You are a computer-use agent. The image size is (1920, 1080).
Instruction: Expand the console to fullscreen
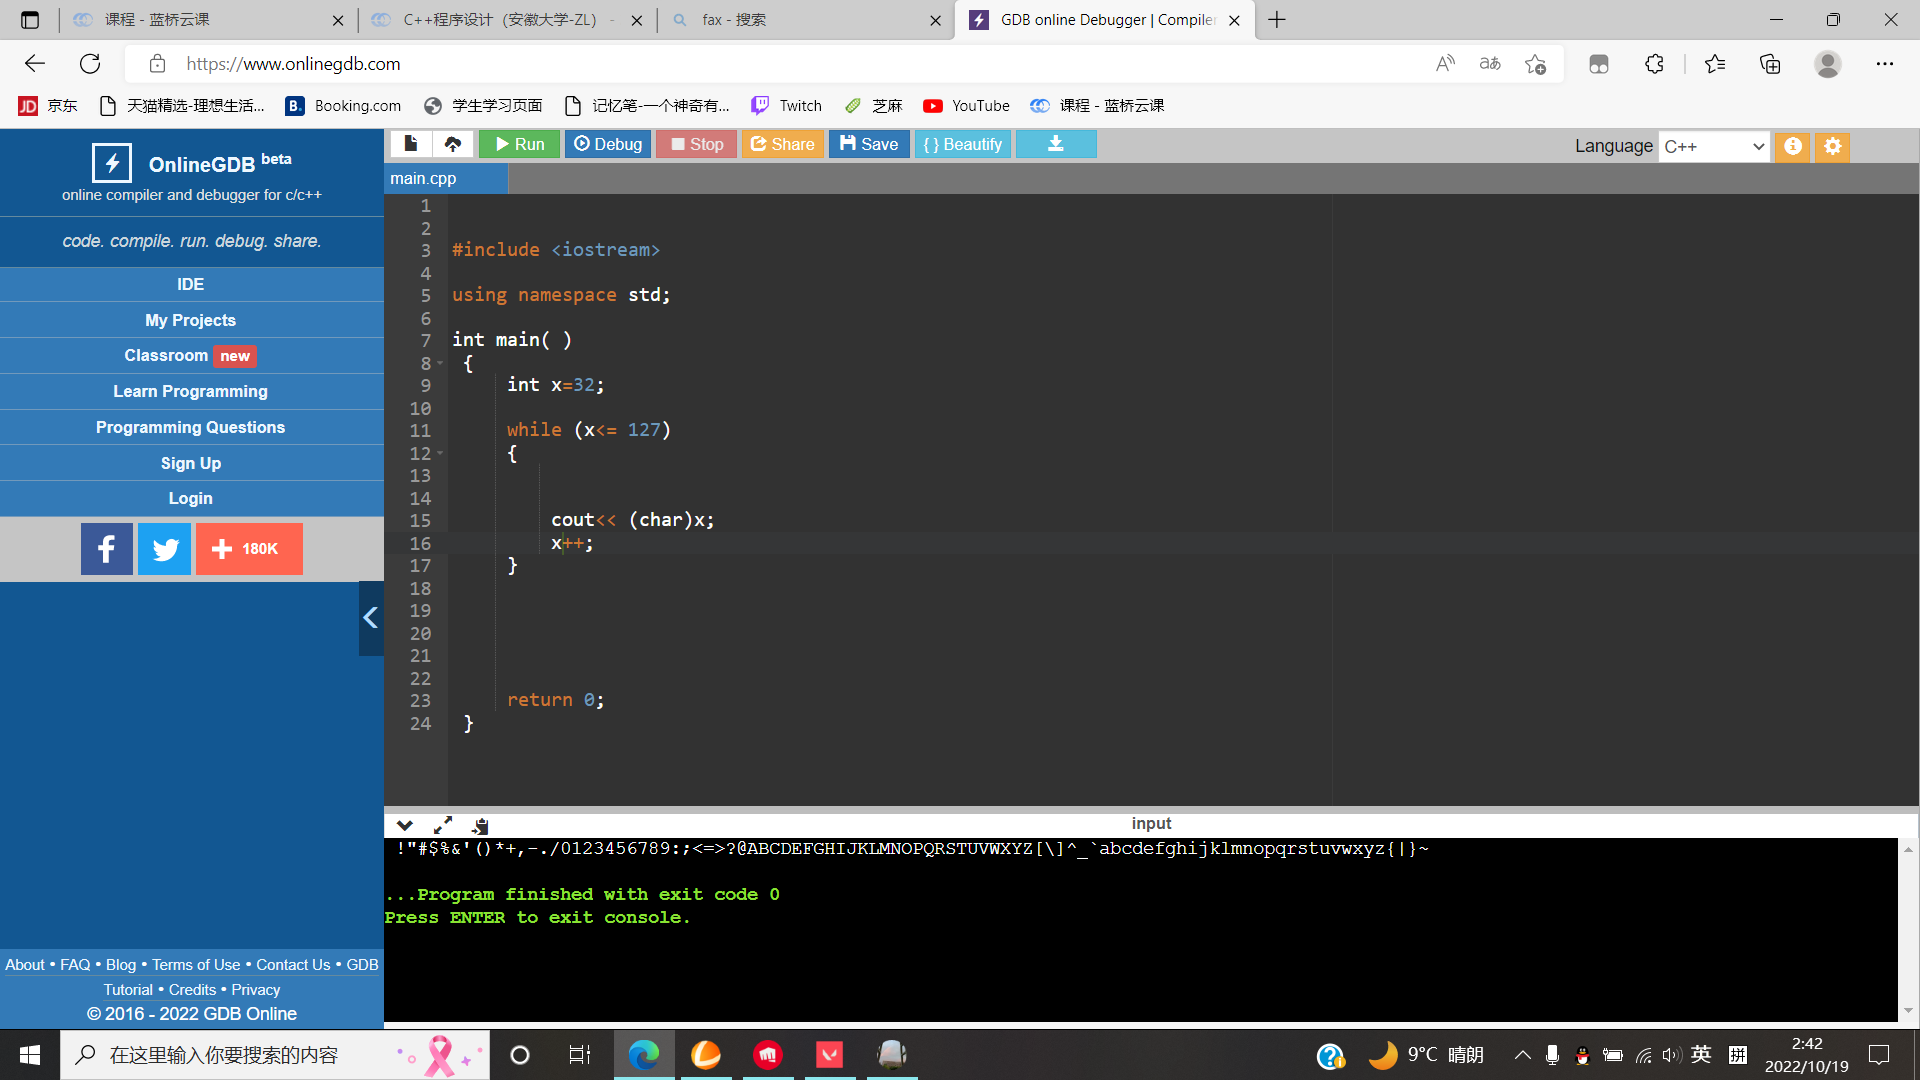point(443,825)
